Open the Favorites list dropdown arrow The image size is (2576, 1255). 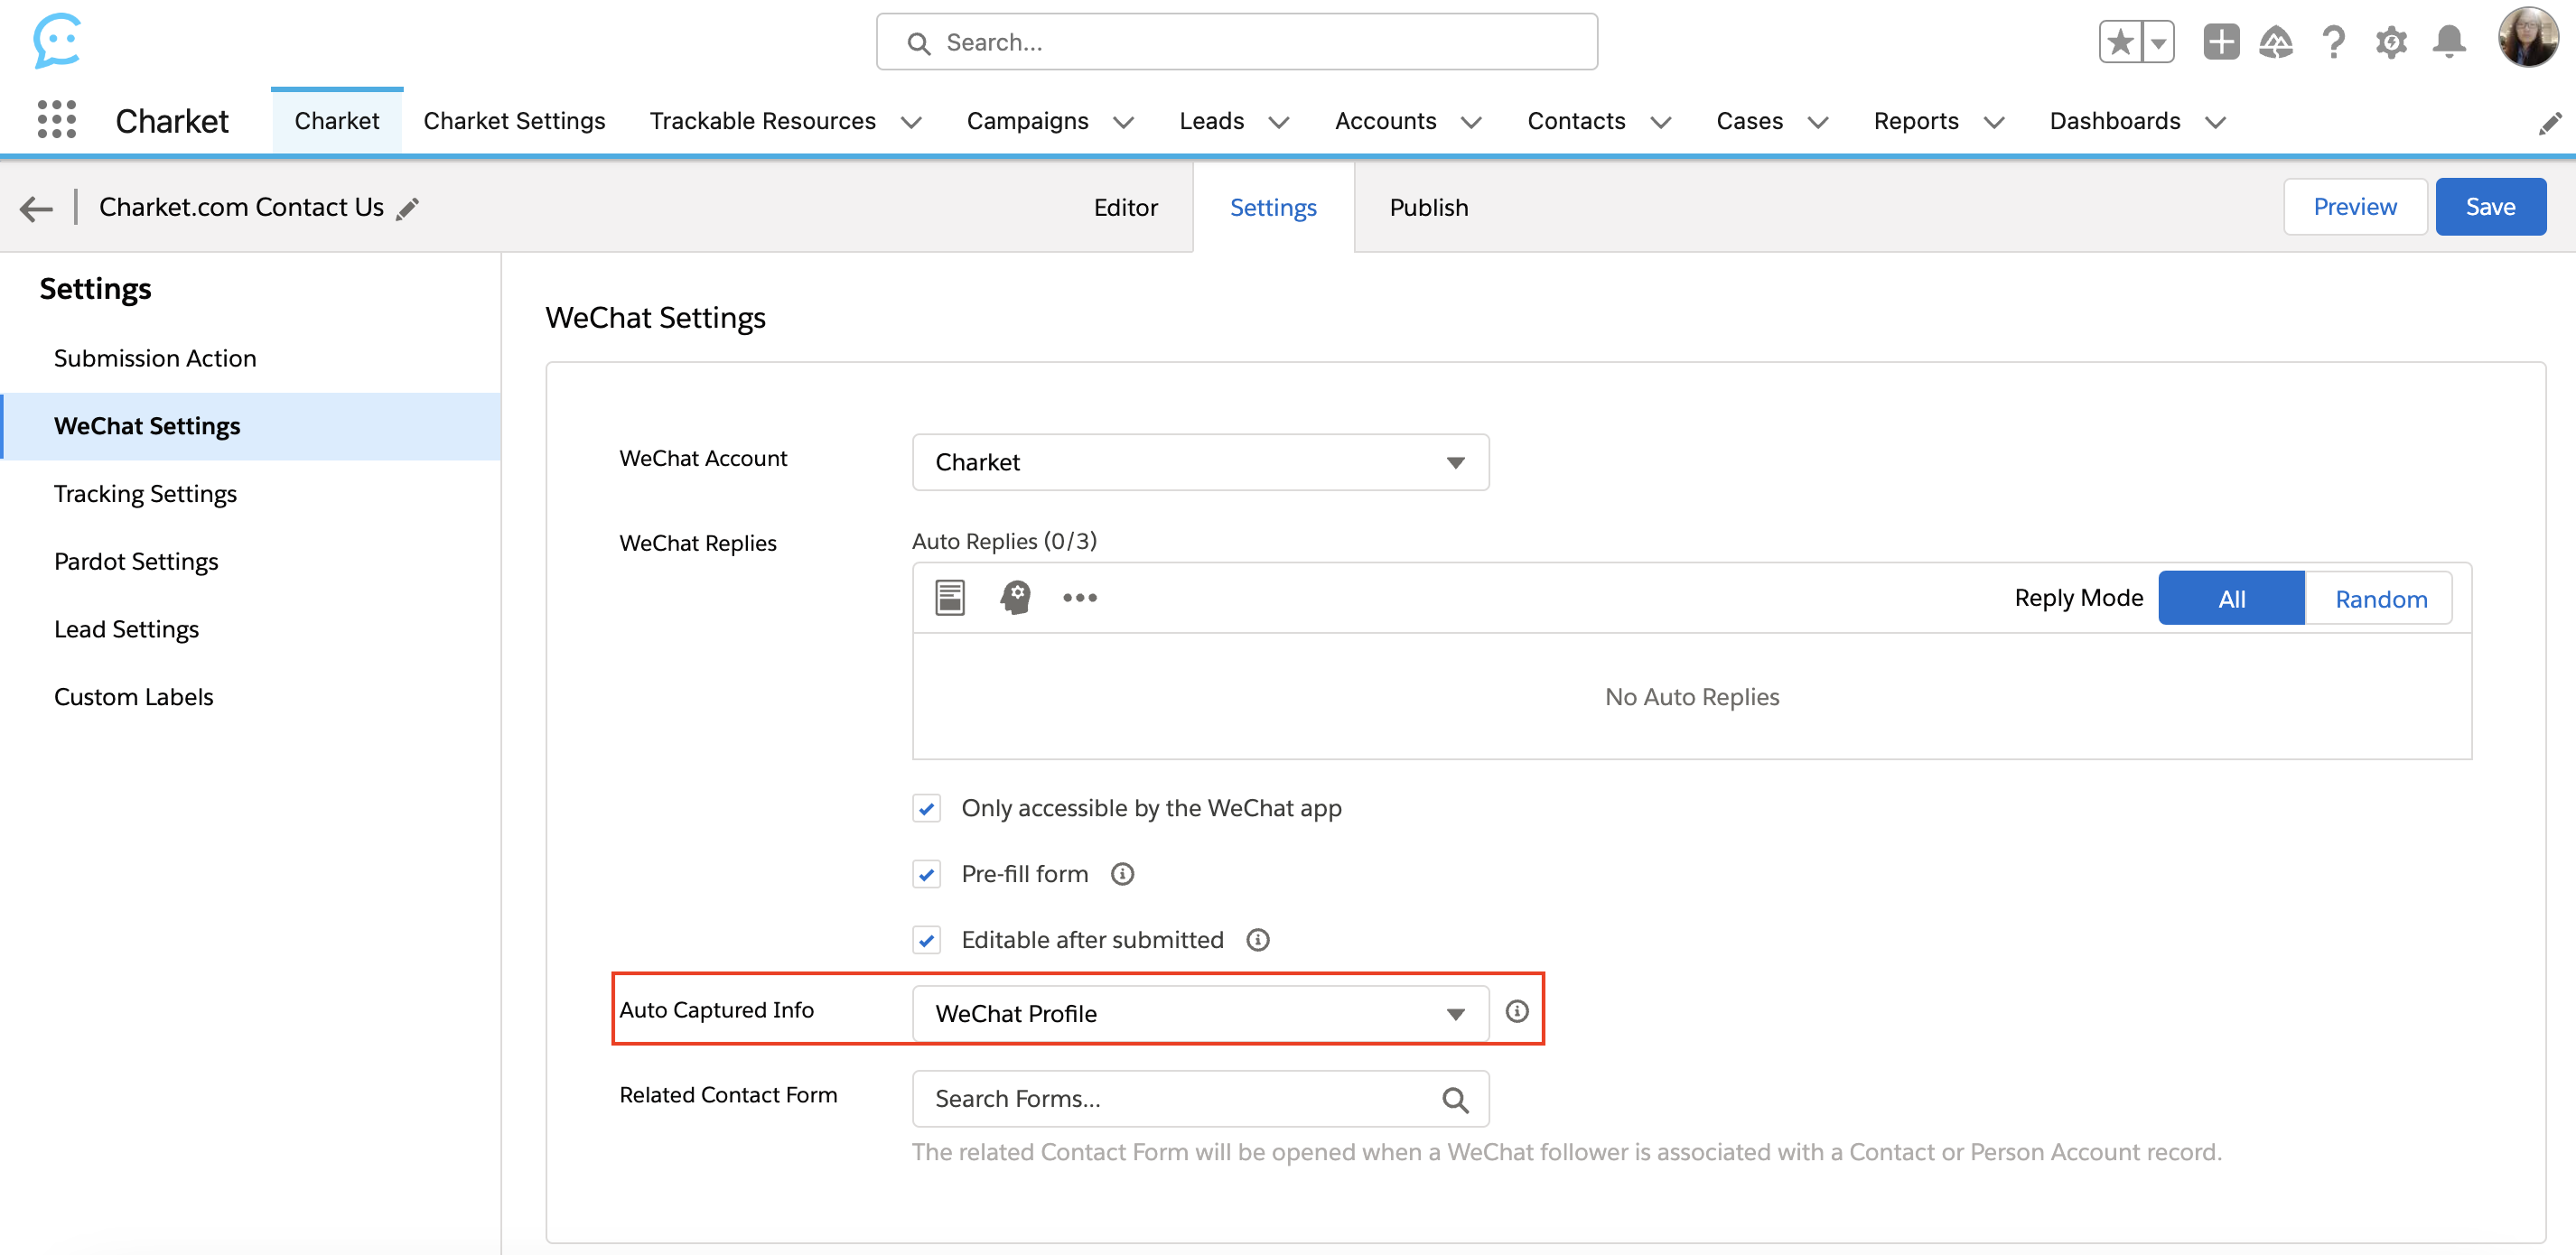coord(2158,42)
